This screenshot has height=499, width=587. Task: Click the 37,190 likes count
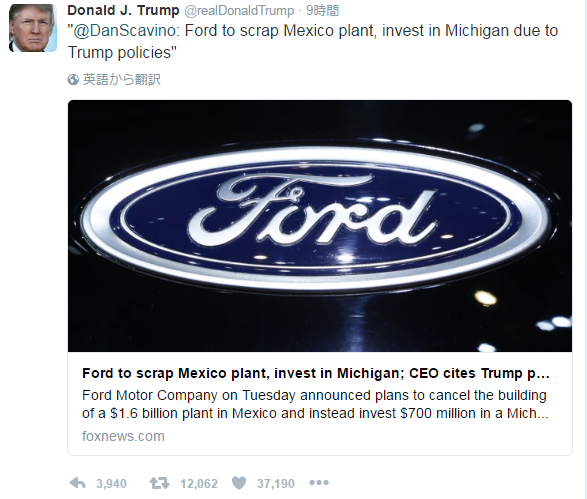pyautogui.click(x=276, y=484)
